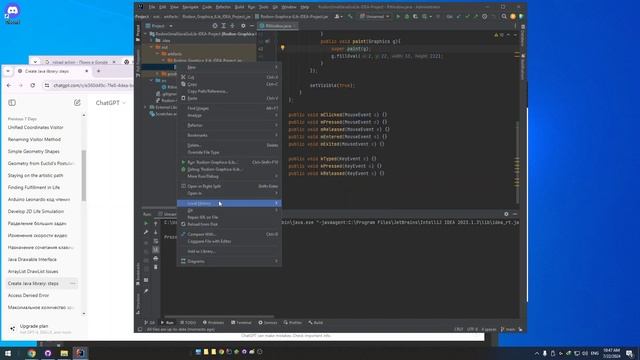The height and width of the screenshot is (360, 640).
Task: Open 'Access Denied Error' chat
Action: click(x=29, y=295)
